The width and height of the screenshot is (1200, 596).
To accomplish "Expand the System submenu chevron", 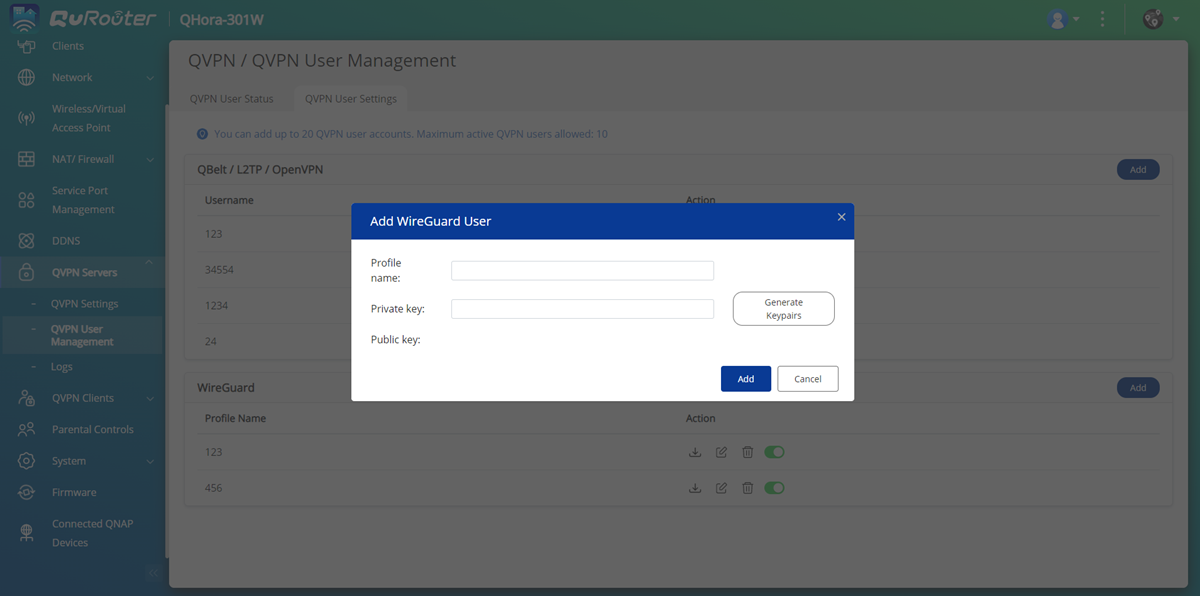I will pyautogui.click(x=150, y=461).
